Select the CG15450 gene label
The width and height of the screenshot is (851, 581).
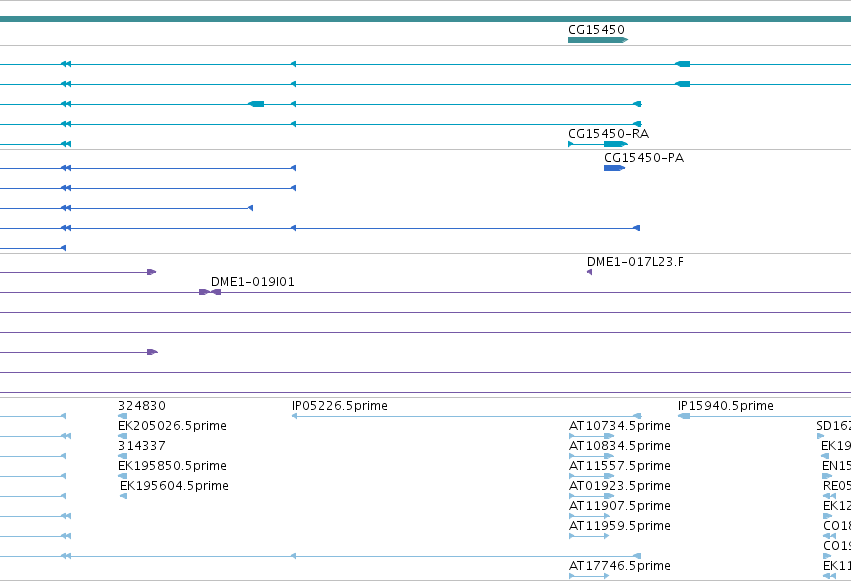tap(596, 30)
